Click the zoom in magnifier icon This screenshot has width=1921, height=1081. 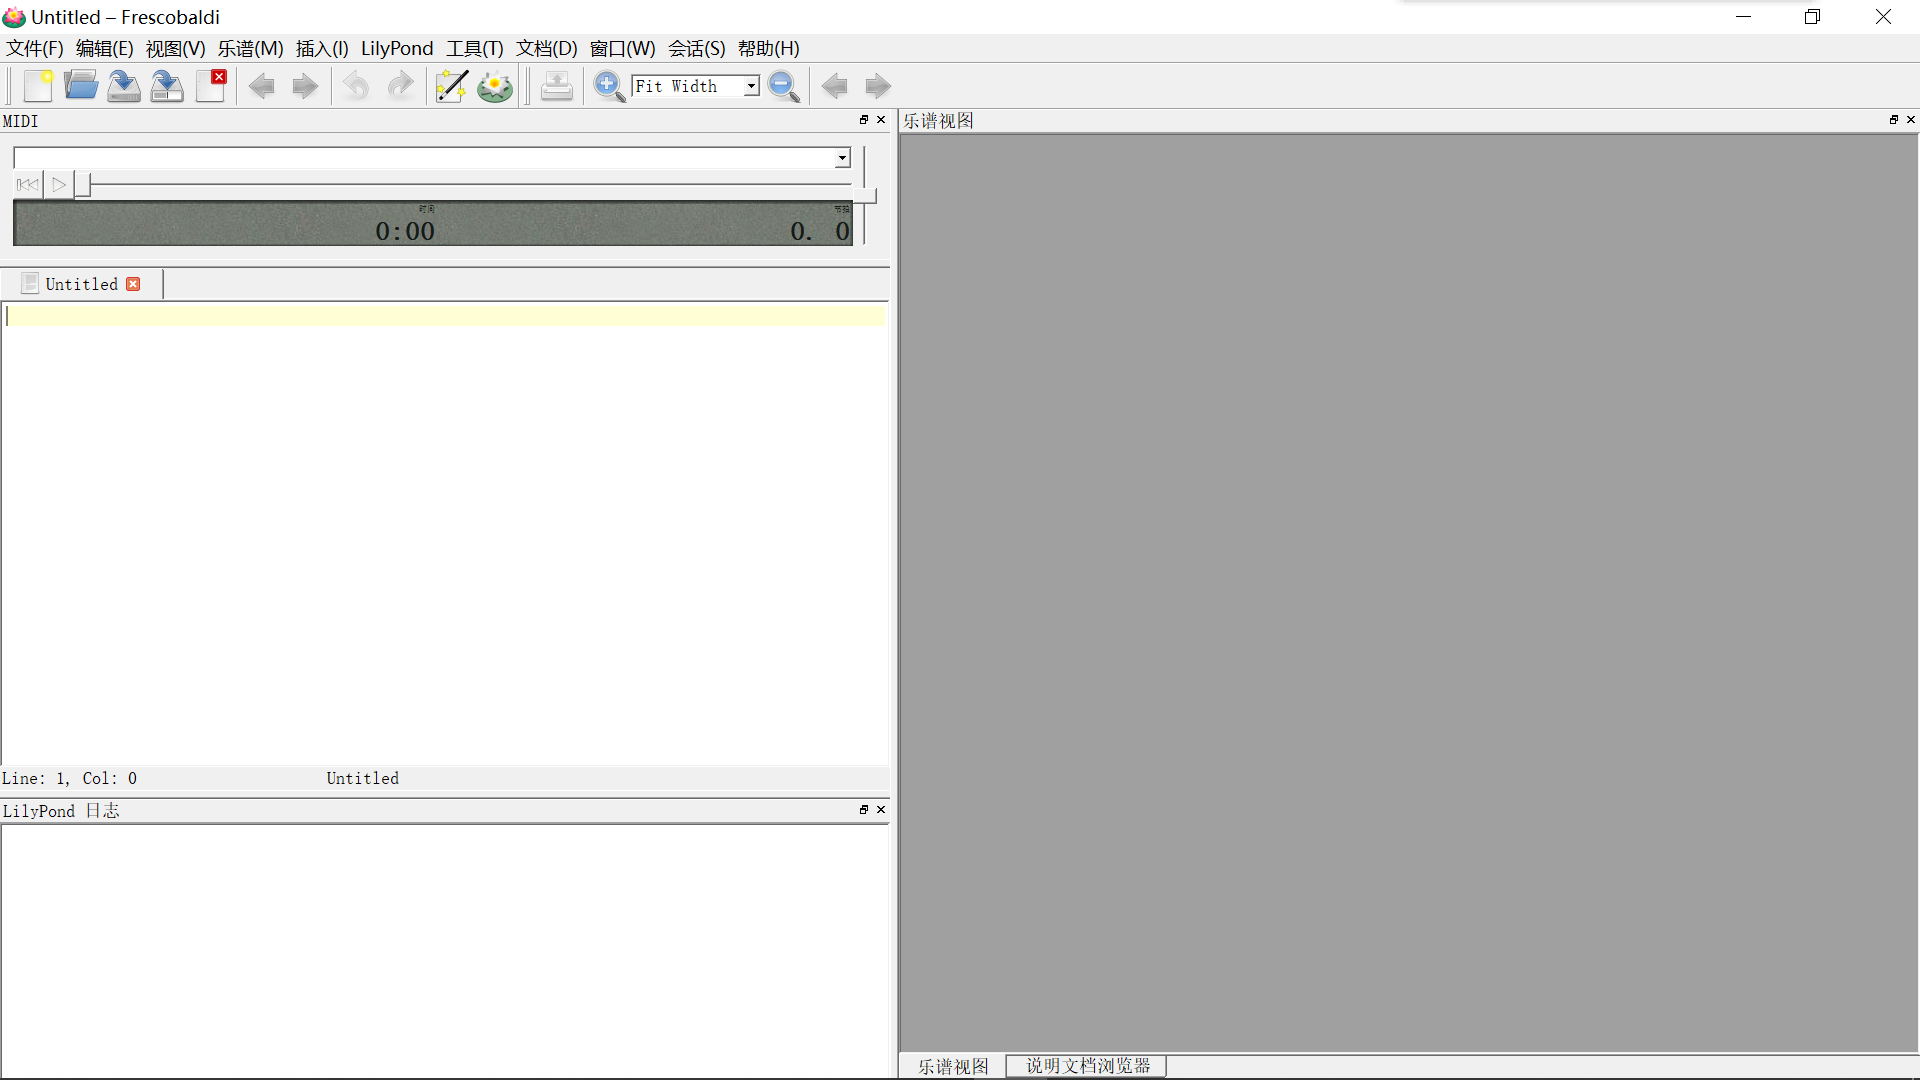608,86
